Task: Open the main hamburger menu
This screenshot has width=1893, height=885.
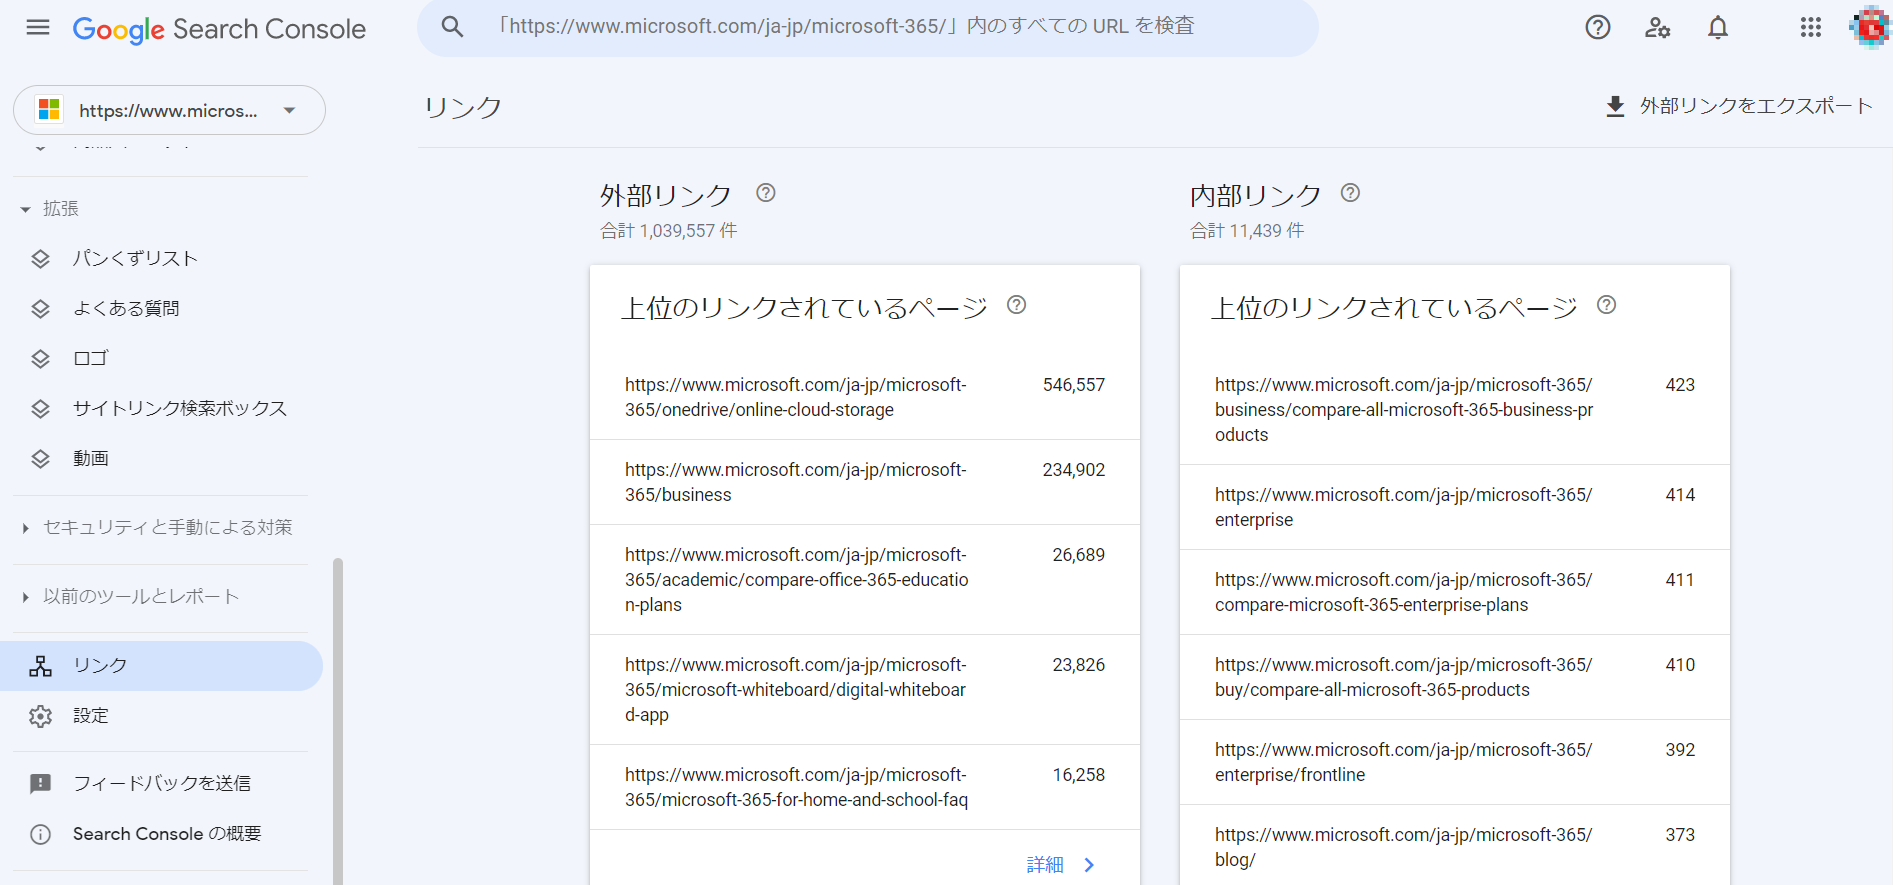Action: (38, 27)
